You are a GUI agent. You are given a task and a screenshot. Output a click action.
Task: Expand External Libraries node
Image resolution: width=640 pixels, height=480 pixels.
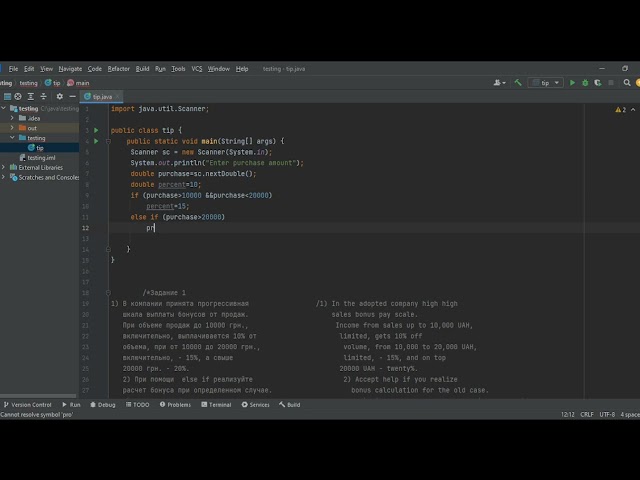pos(4,167)
